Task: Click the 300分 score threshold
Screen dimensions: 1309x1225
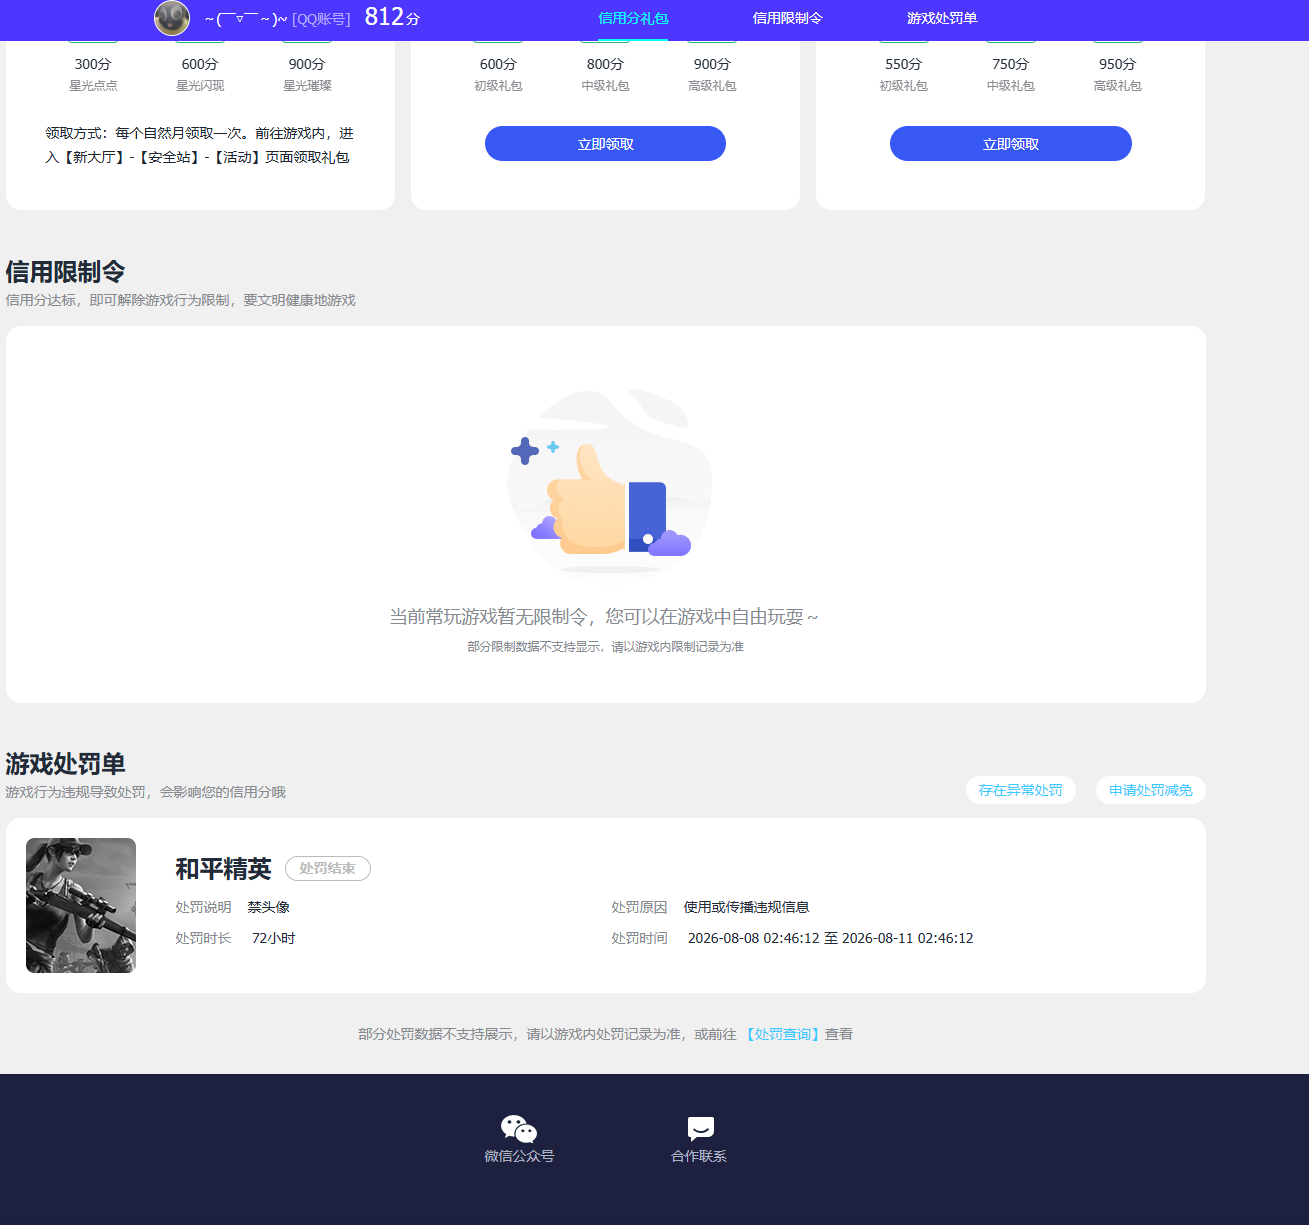Action: click(x=93, y=64)
